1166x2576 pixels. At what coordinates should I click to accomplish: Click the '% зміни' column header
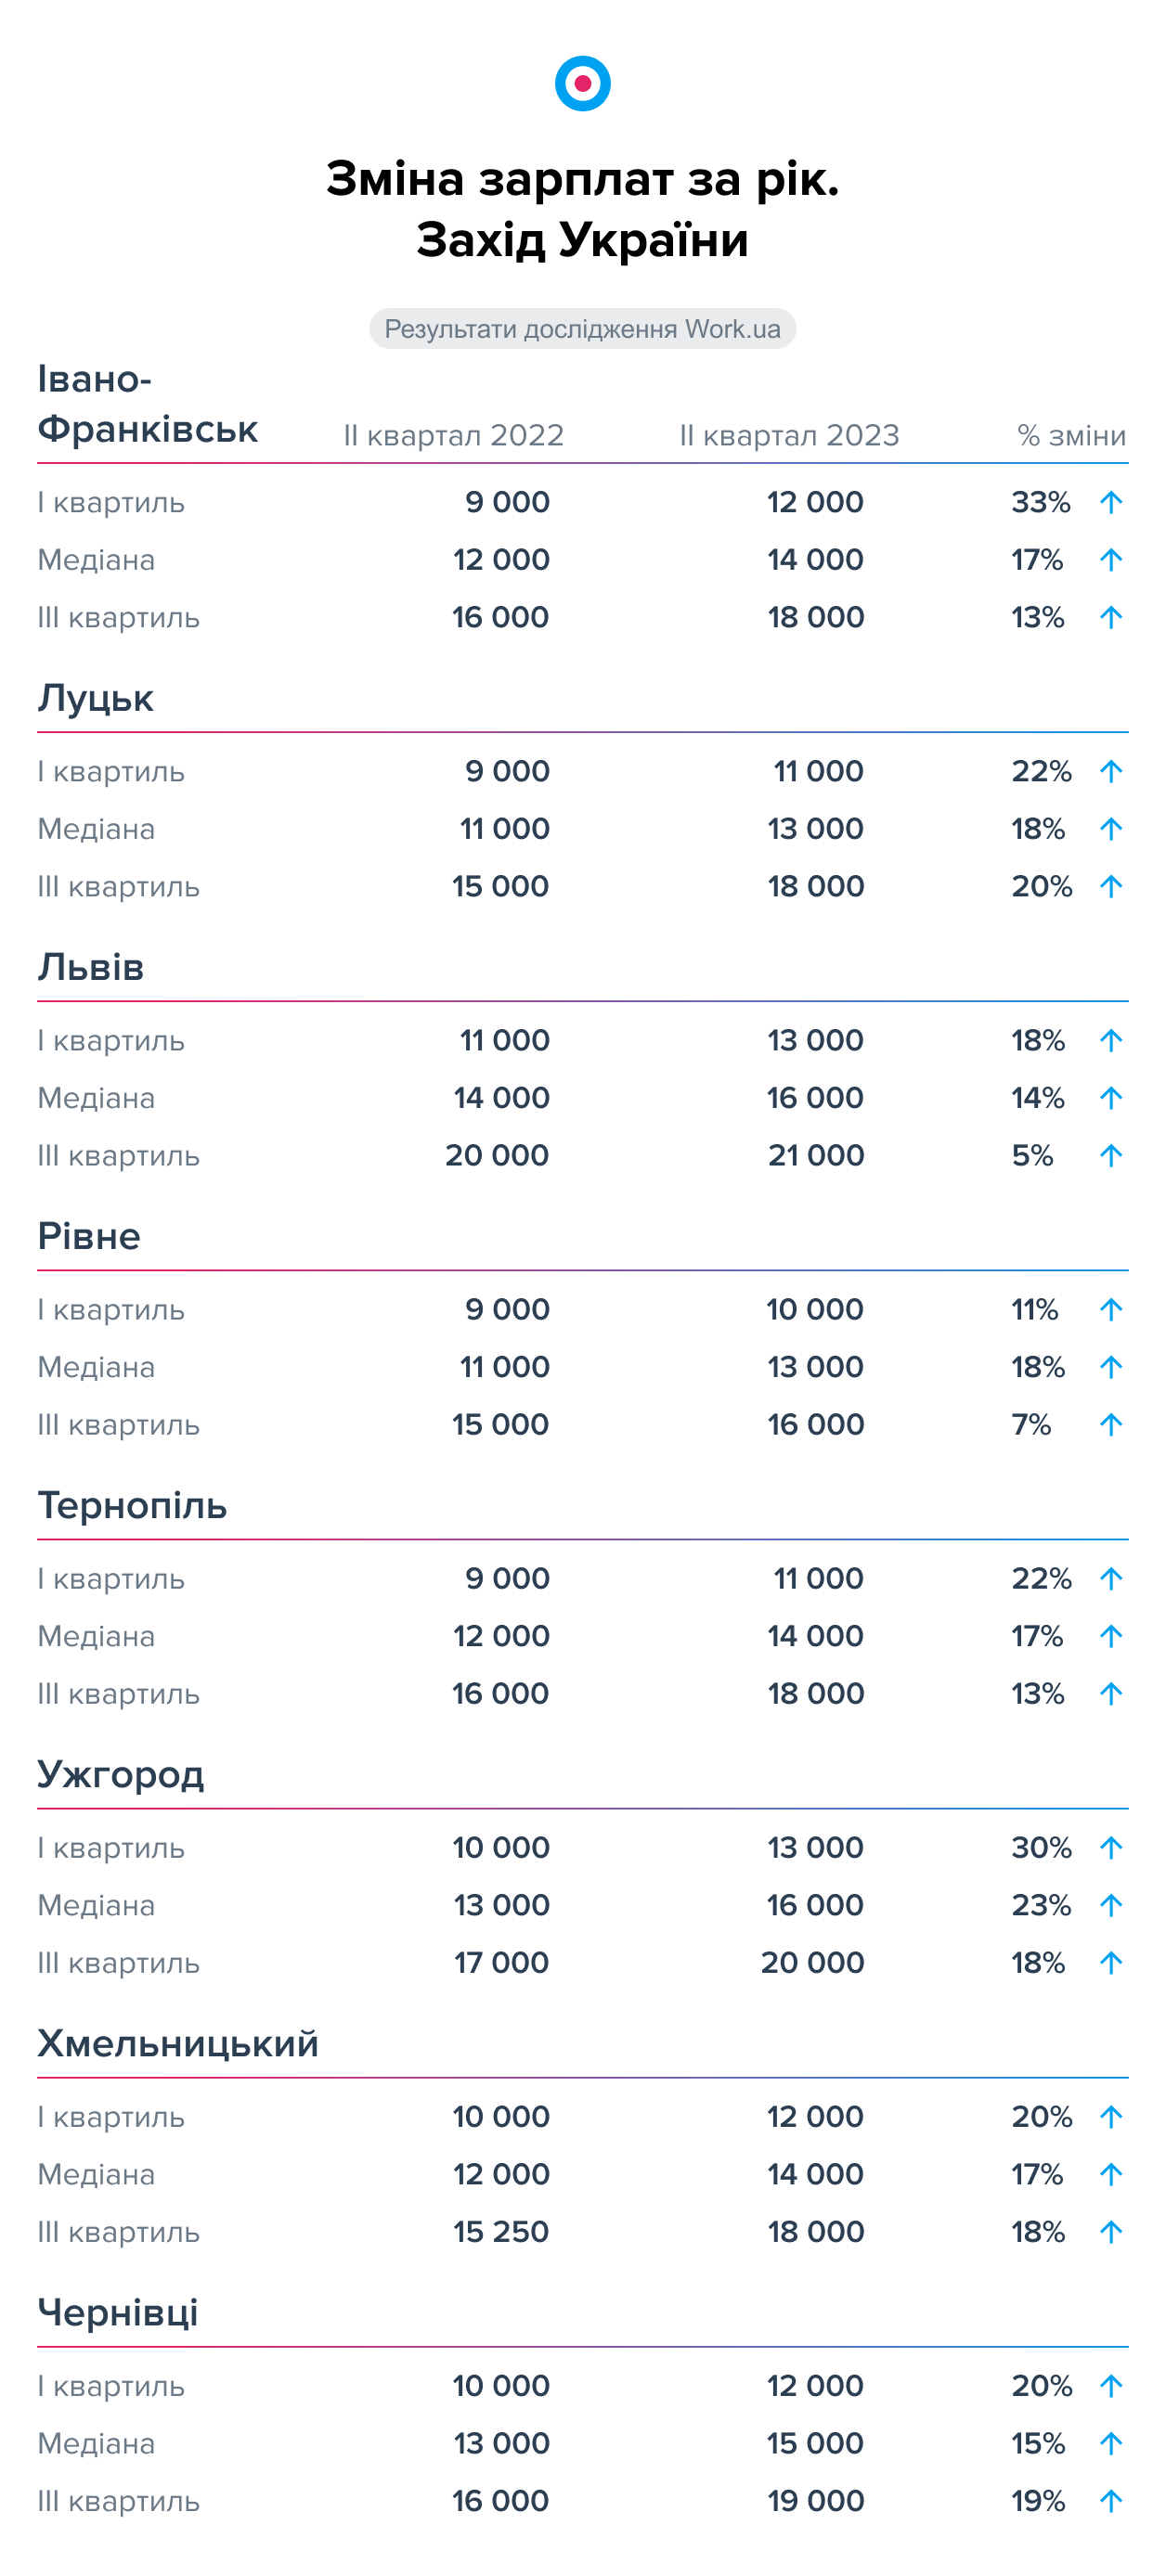pyautogui.click(x=1071, y=436)
